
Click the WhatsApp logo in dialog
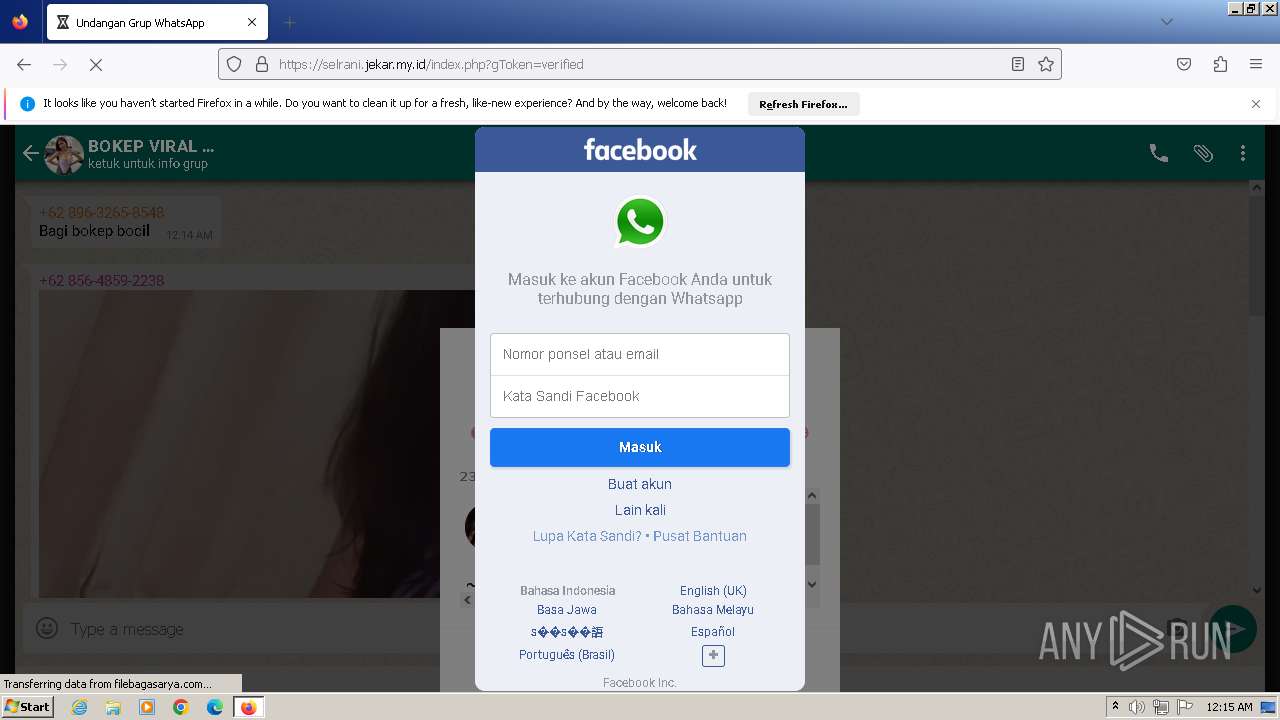click(640, 222)
